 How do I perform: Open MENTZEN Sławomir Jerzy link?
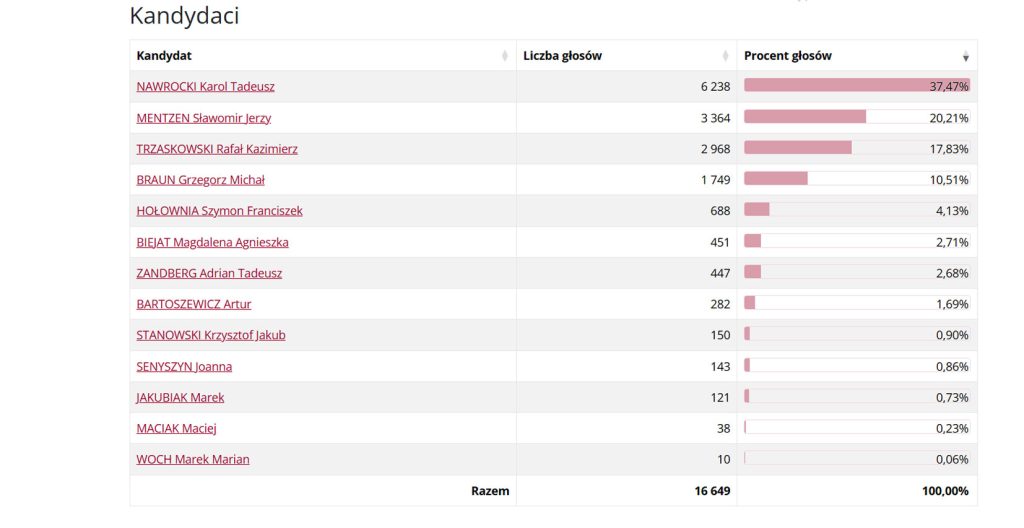(203, 118)
